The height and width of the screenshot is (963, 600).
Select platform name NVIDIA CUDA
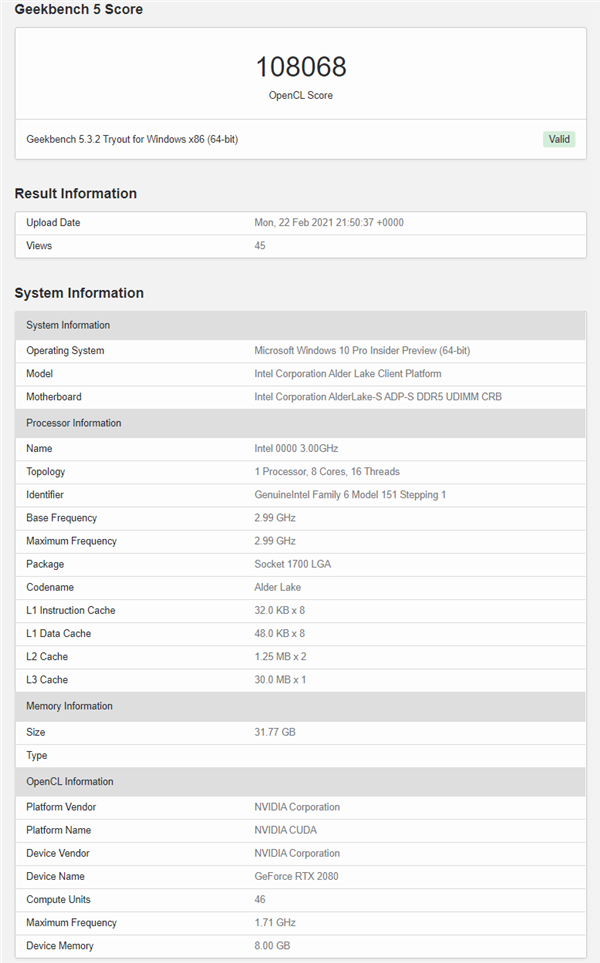(286, 830)
